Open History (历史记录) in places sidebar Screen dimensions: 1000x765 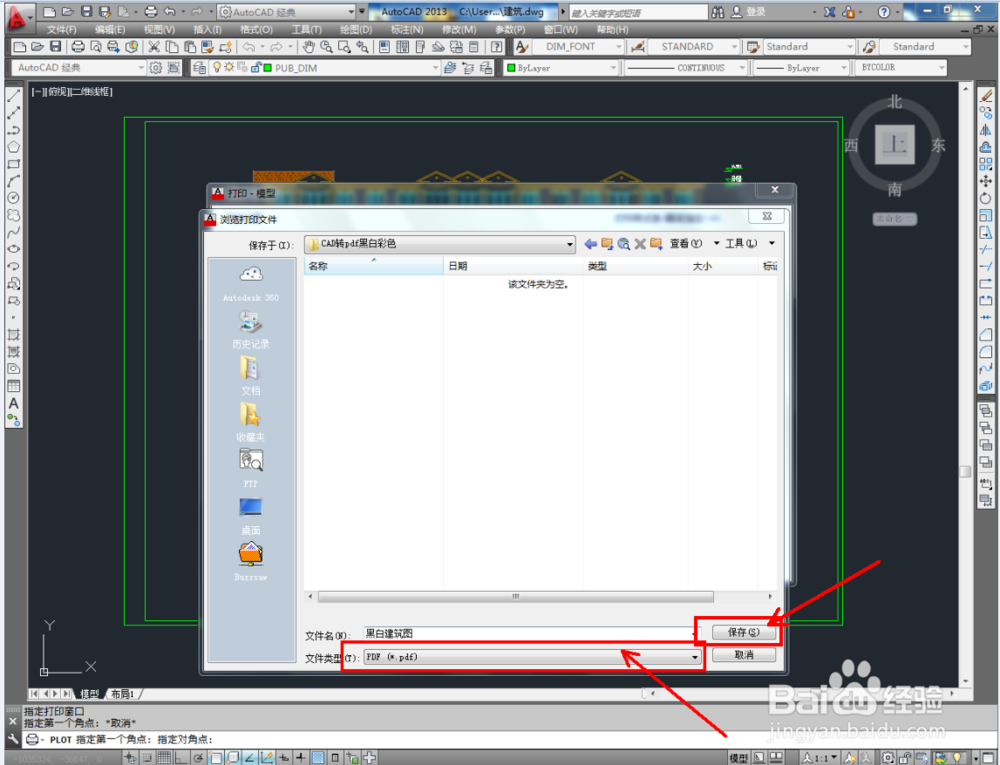(251, 330)
